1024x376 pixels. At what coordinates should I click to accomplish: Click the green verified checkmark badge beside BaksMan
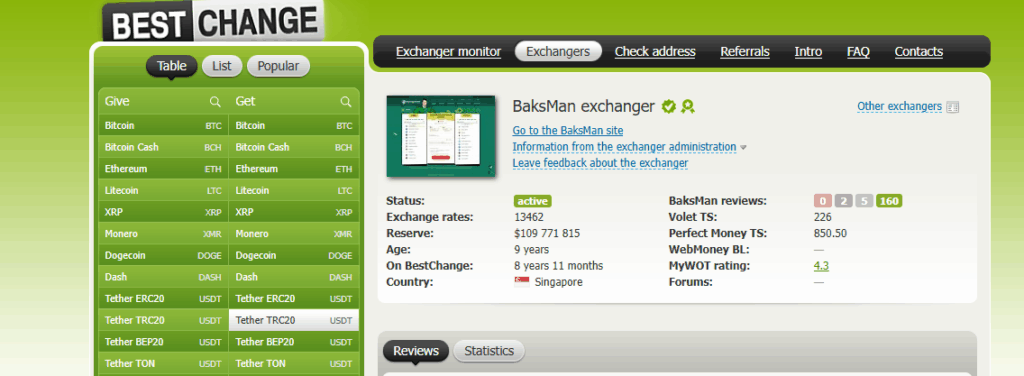coord(668,106)
